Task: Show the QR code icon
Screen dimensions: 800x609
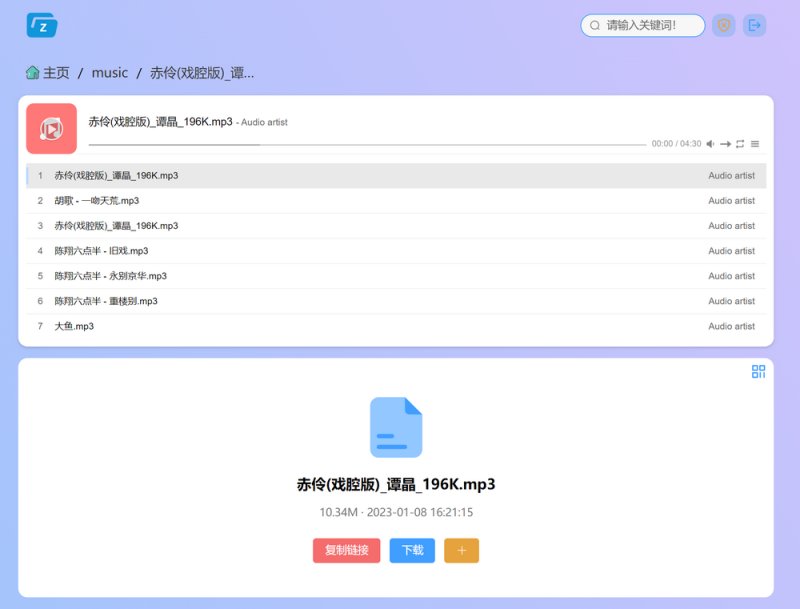Action: [758, 371]
